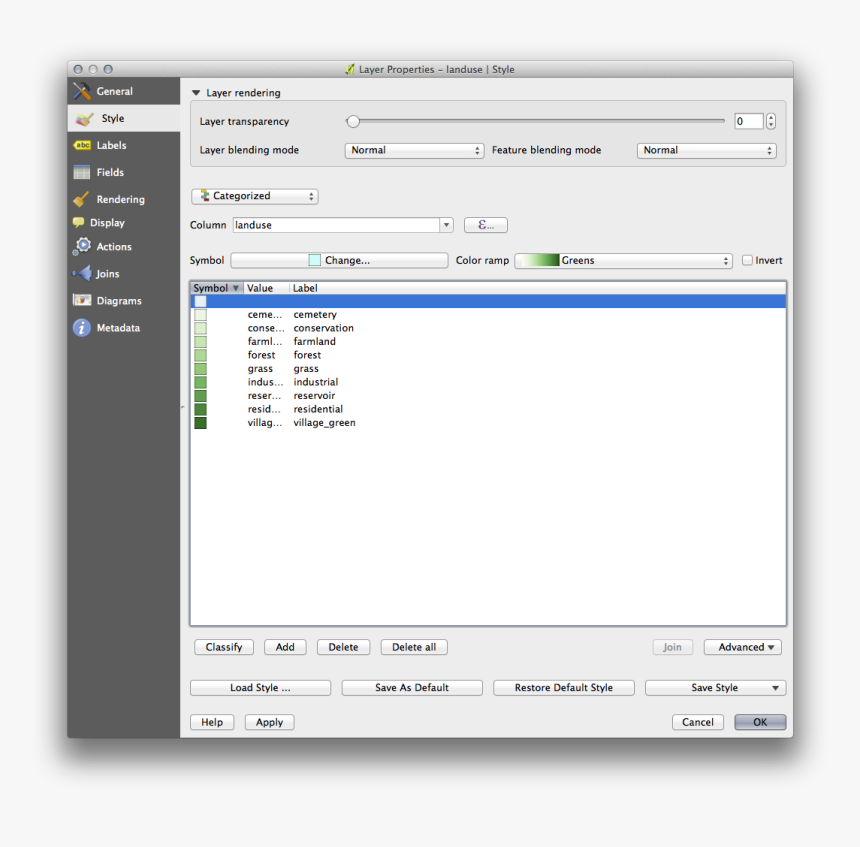This screenshot has width=860, height=847.
Task: Enable the Invert color ramp checkbox
Action: point(747,260)
